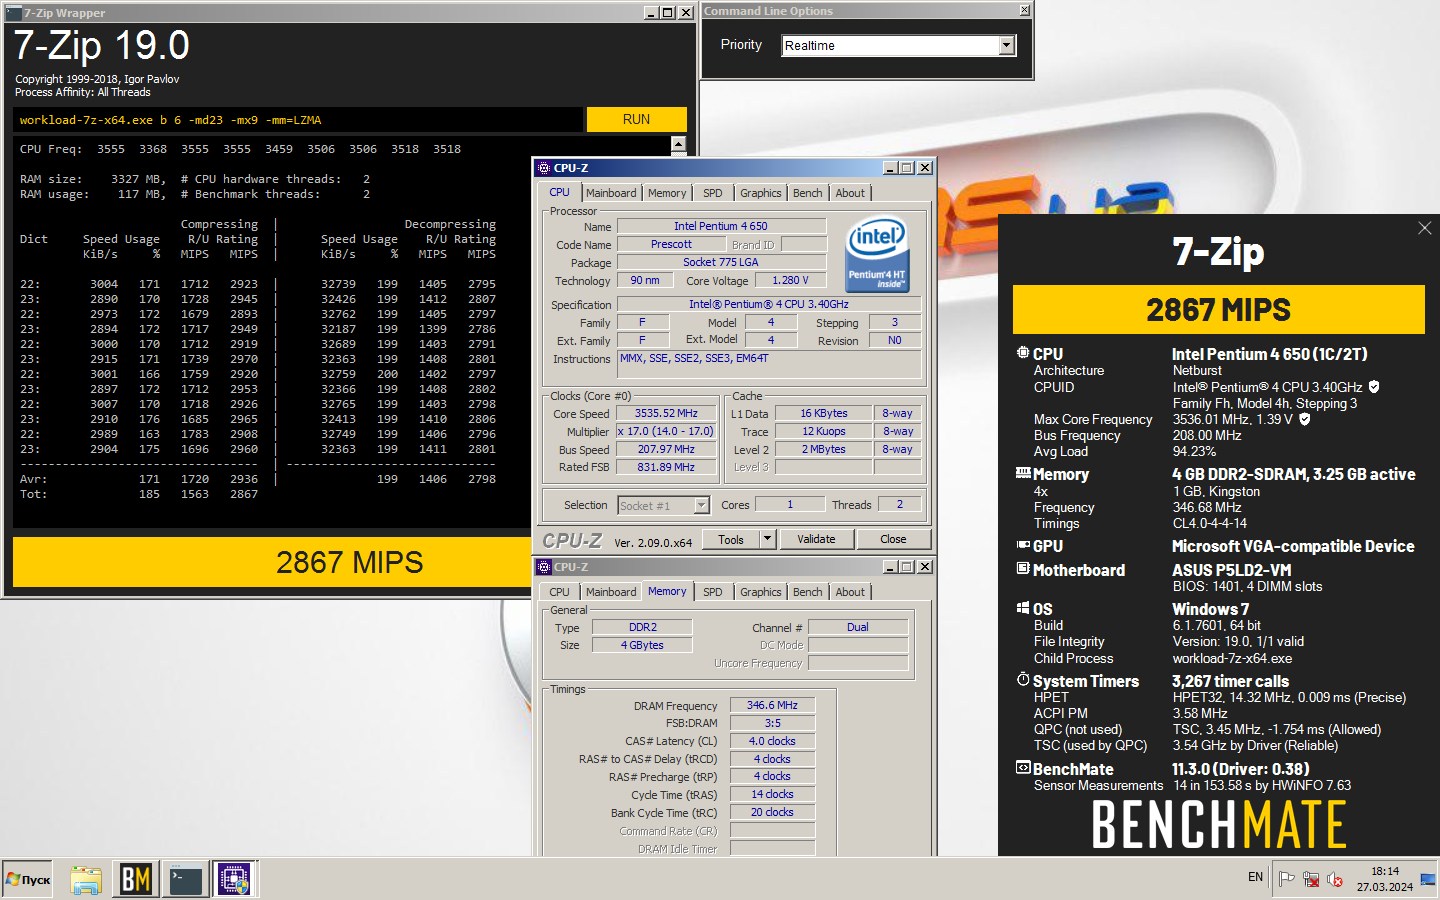Click the Tools button in CPU-Z

(731, 539)
